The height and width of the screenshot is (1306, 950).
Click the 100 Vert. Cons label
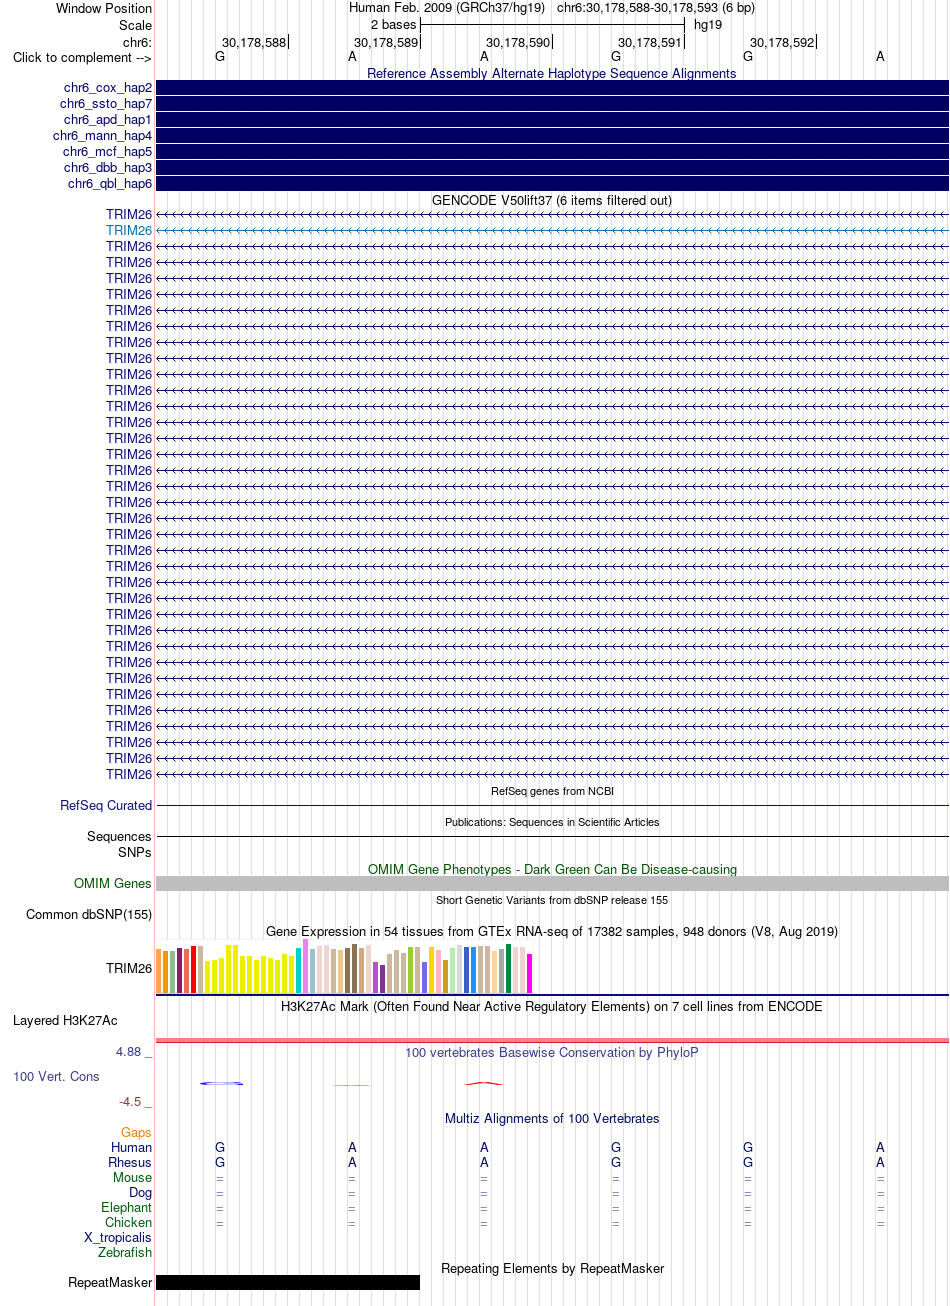[56, 1076]
